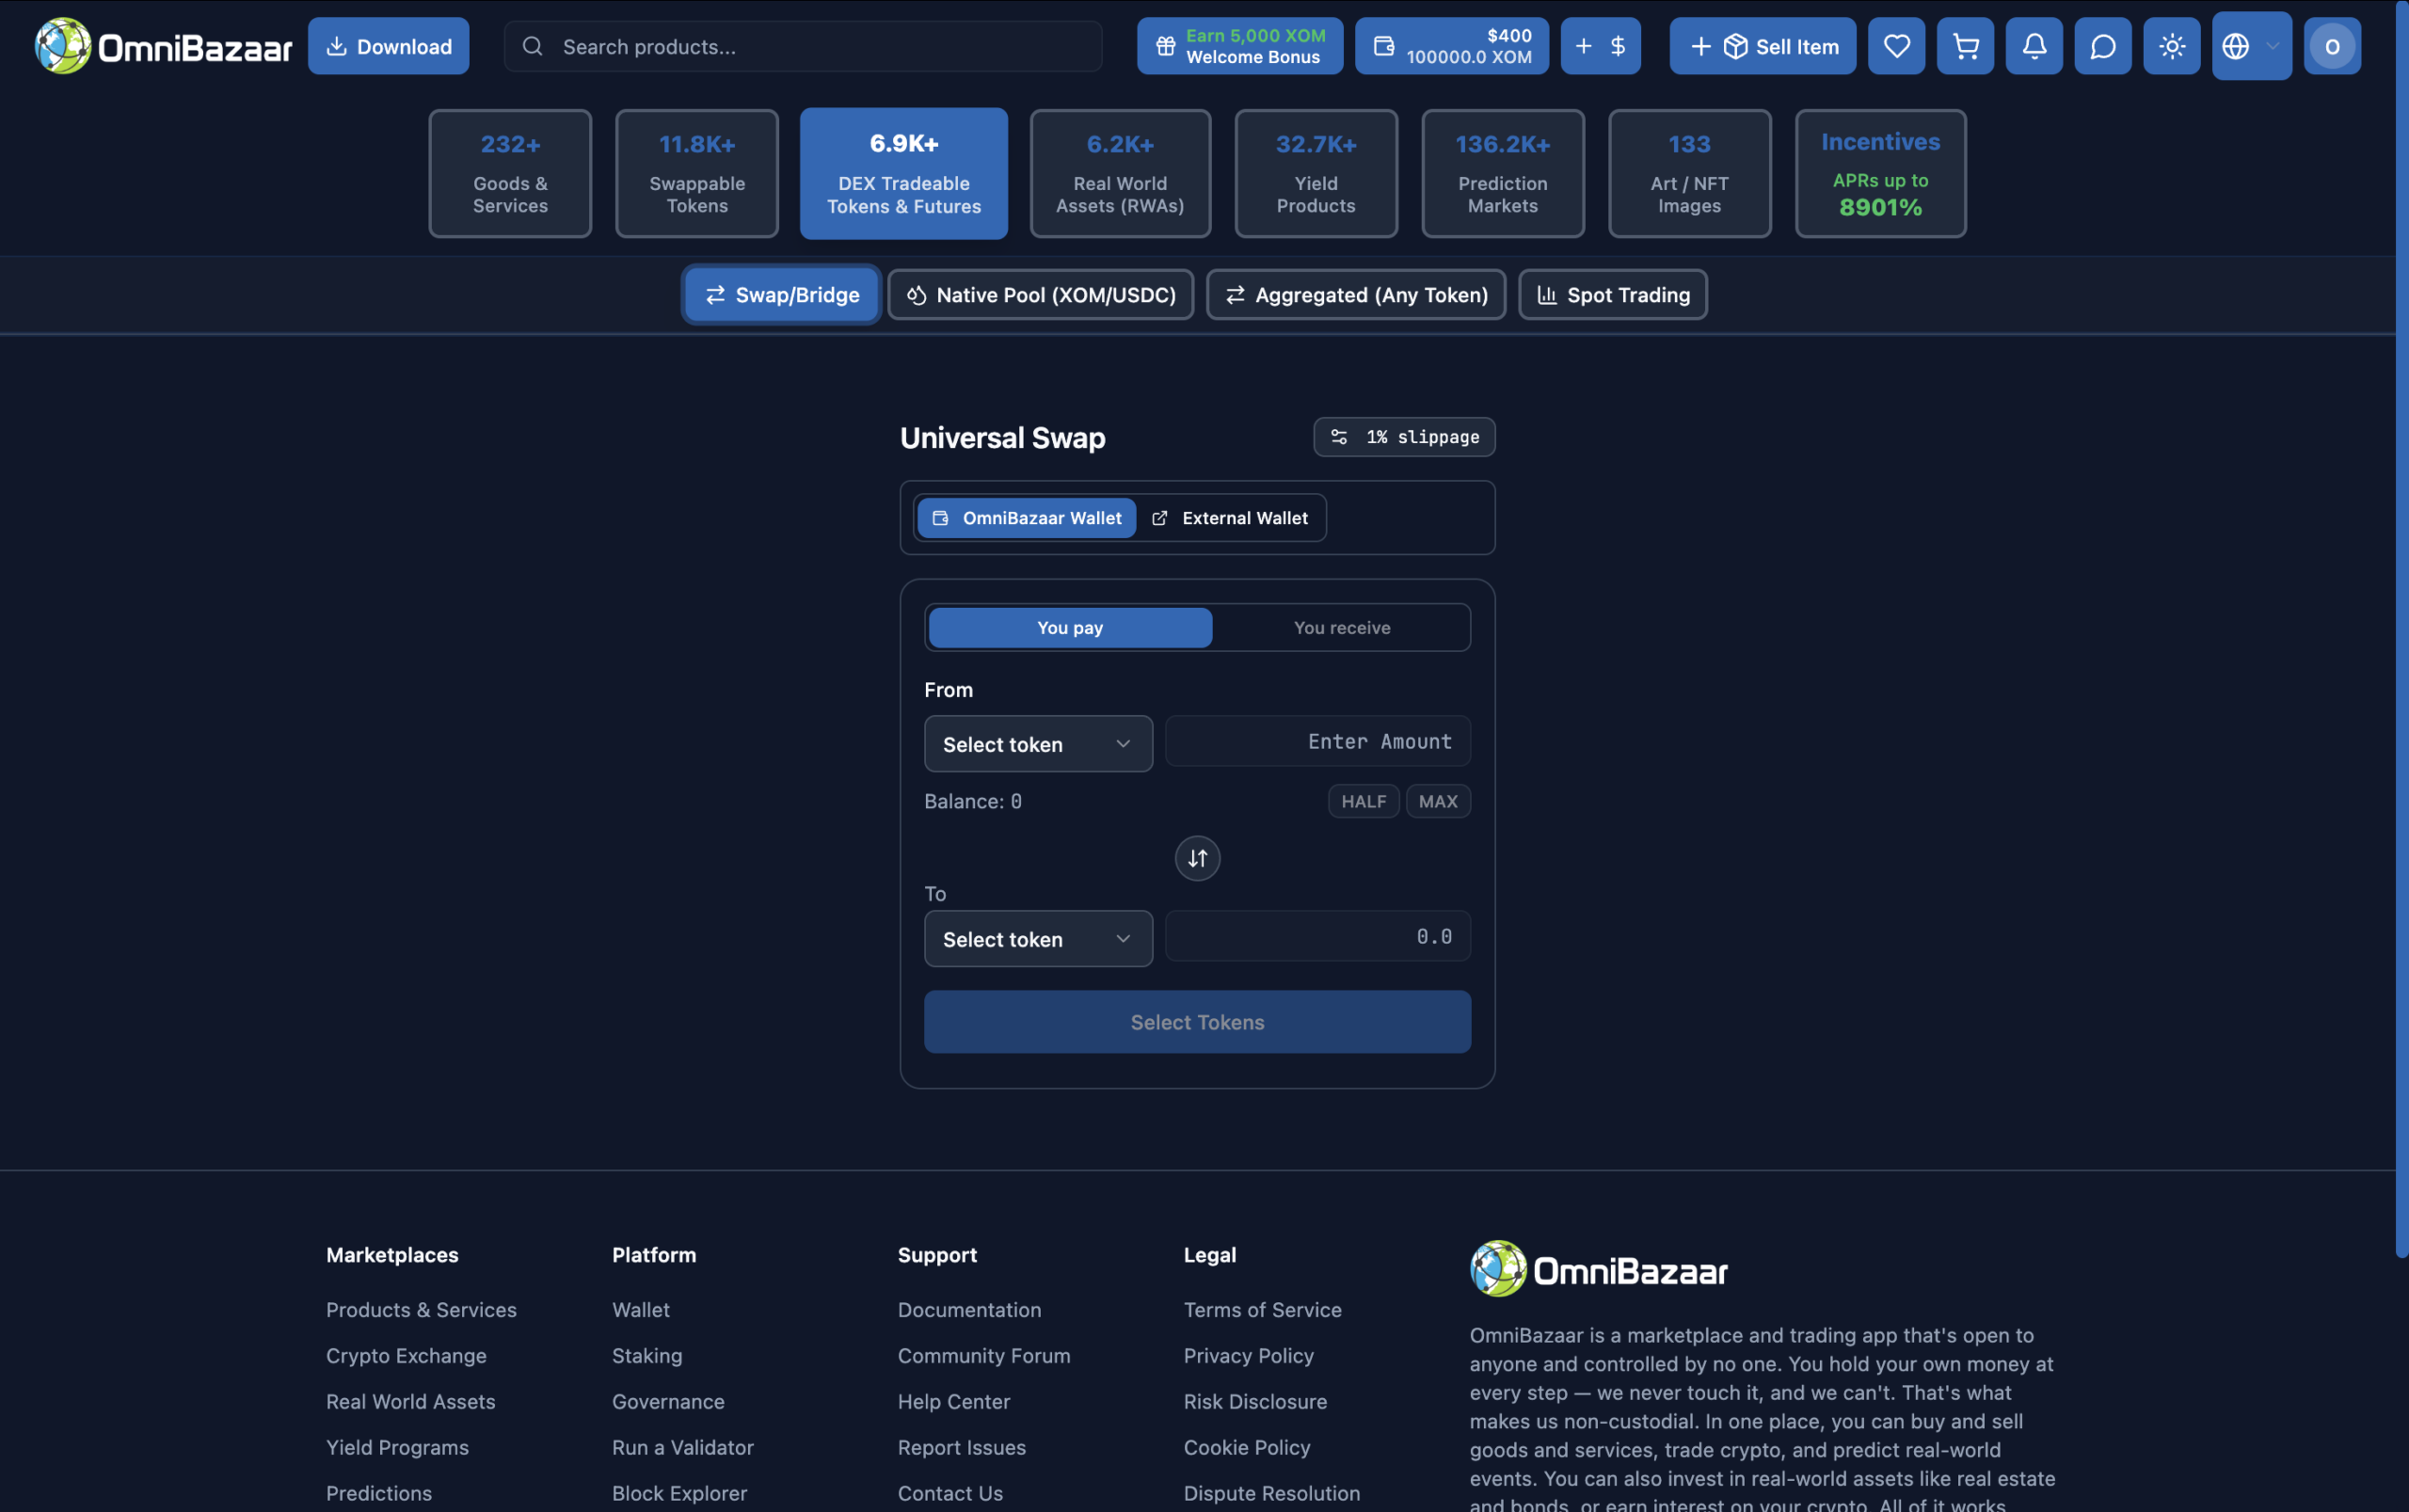The height and width of the screenshot is (1512, 2409).
Task: Open Risk Disclosure link
Action: [1256, 1402]
